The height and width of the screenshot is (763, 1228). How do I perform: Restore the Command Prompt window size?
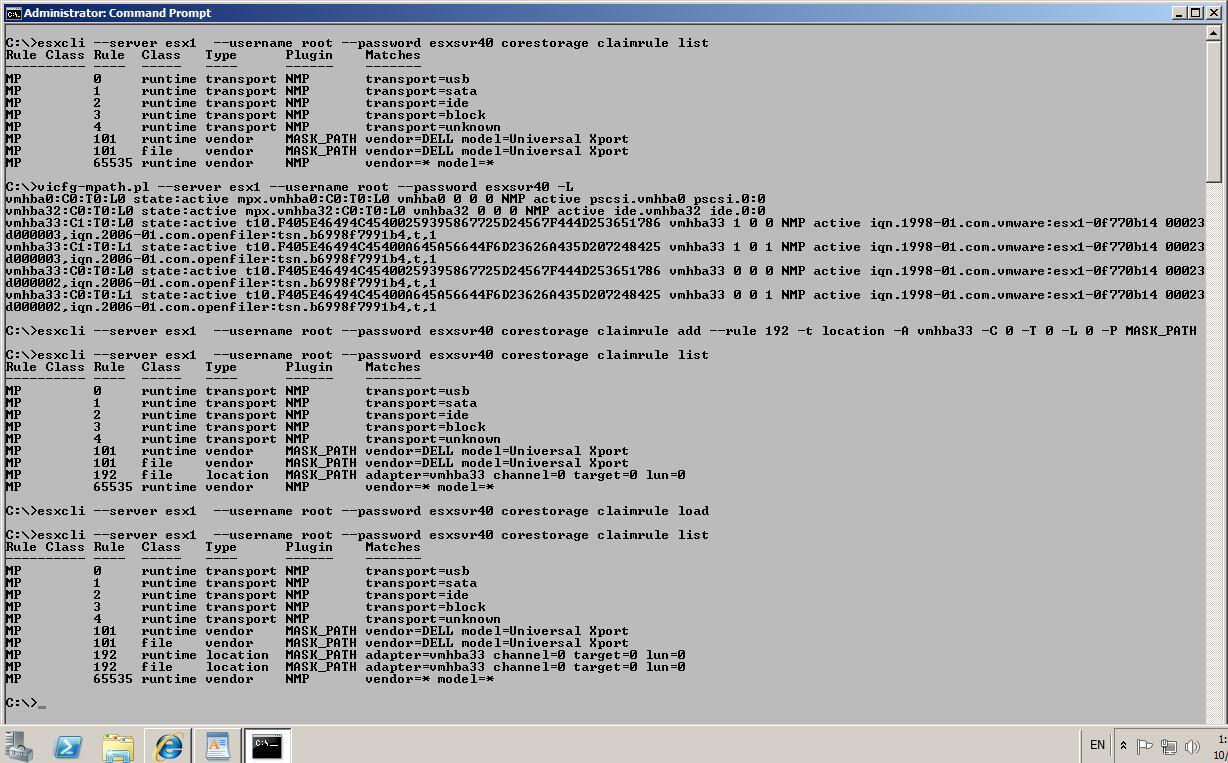click(x=1196, y=12)
